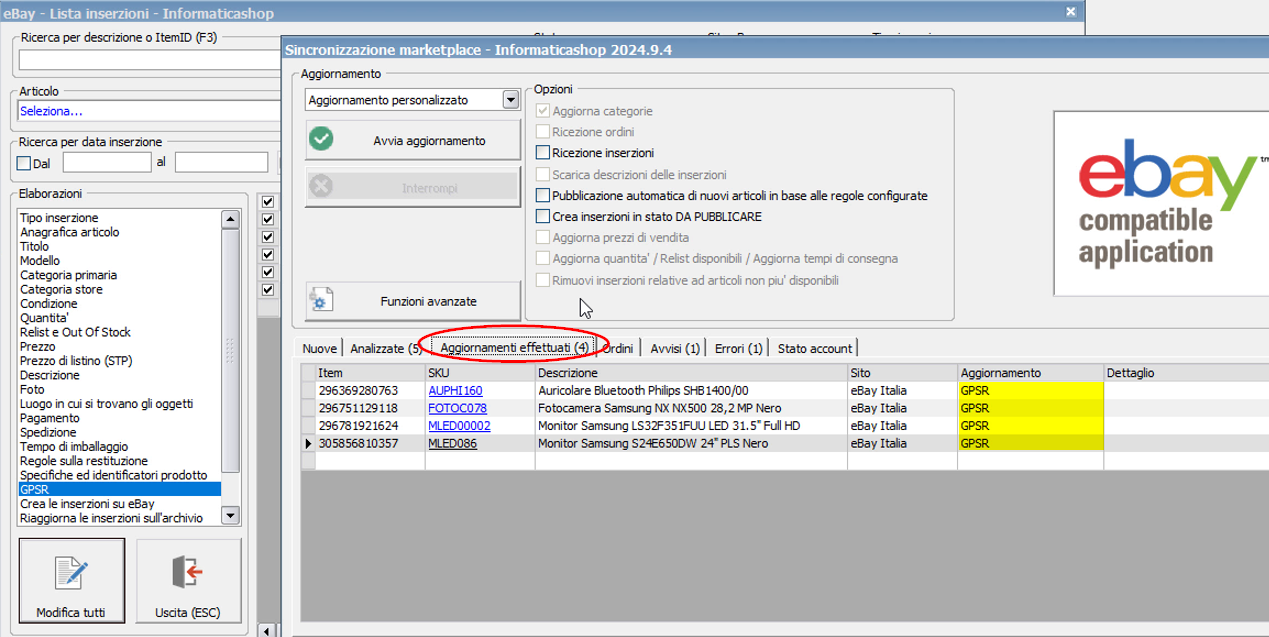Viewport: 1269px width, 637px height.
Task: Open SKU link MLED086
Action: (x=452, y=443)
